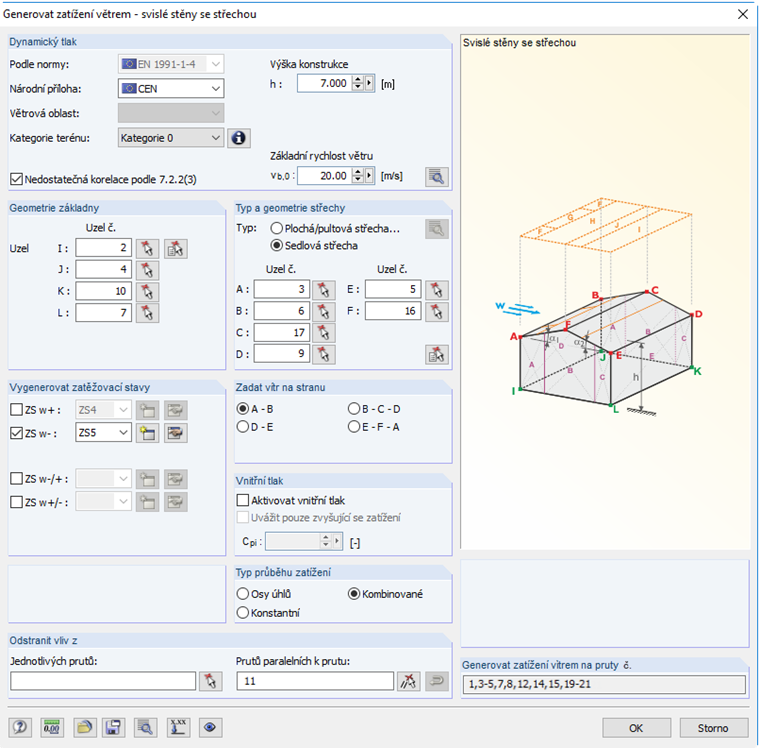
Task: Pick node I graphically
Action: coord(147,249)
